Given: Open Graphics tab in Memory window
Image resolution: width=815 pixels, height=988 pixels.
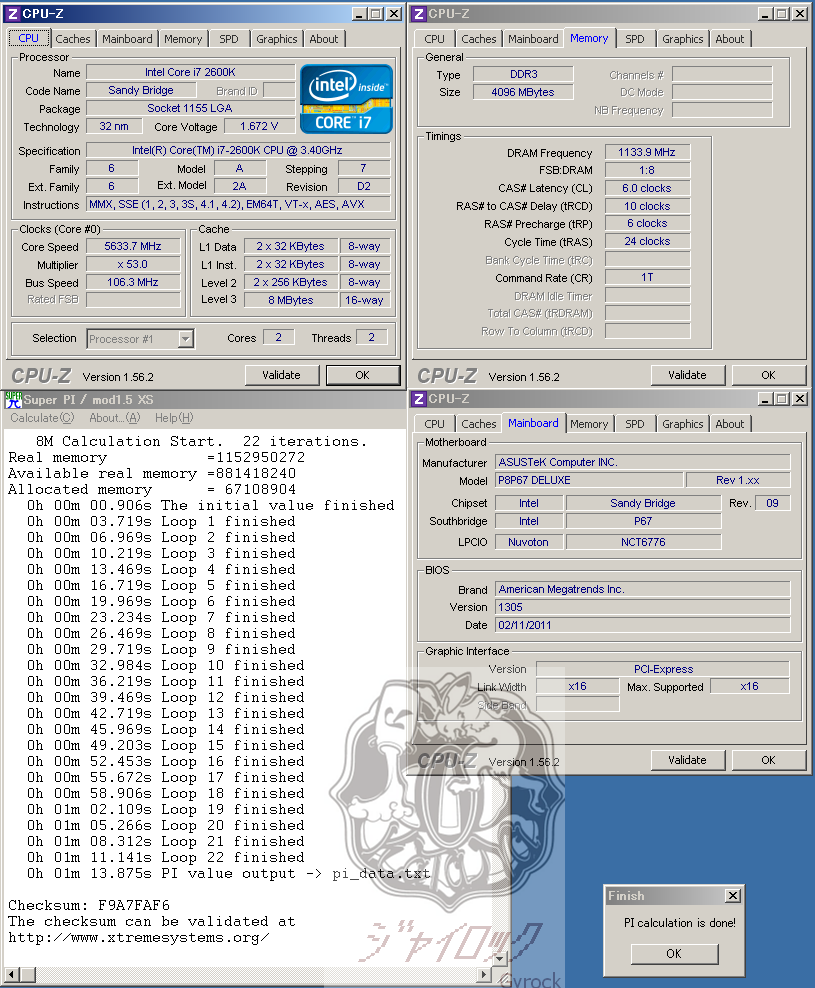Looking at the screenshot, I should [x=682, y=39].
